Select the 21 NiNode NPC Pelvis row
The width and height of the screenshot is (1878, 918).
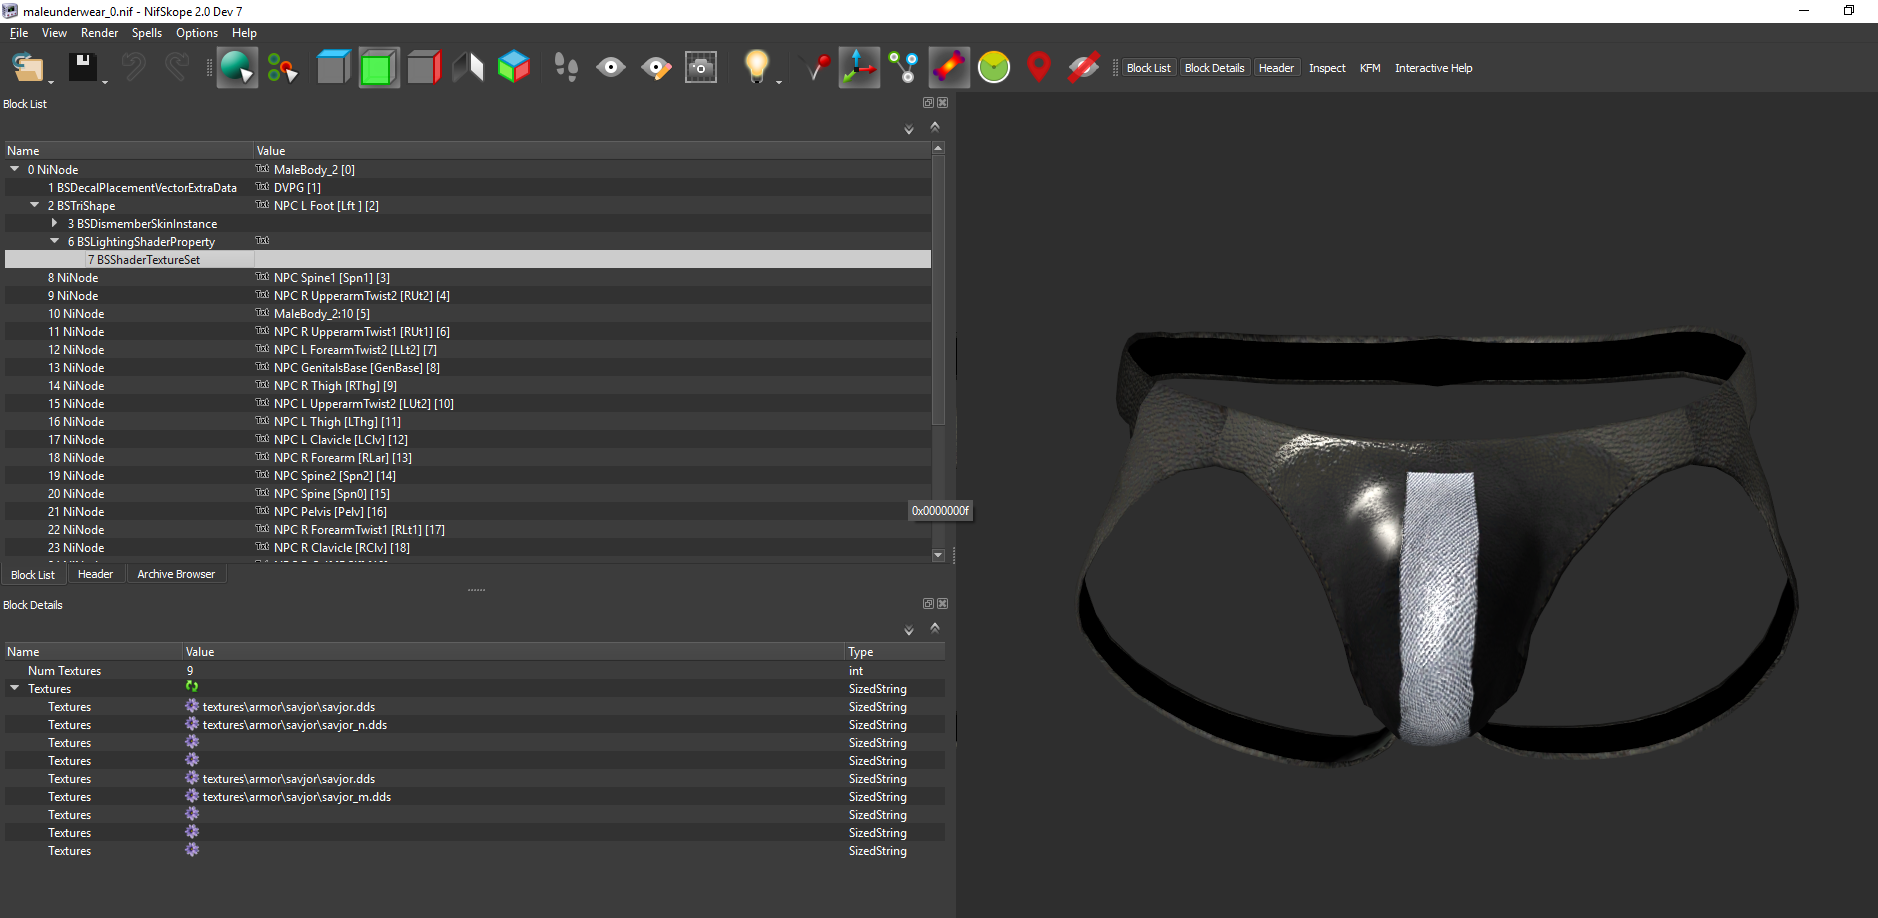click(468, 512)
